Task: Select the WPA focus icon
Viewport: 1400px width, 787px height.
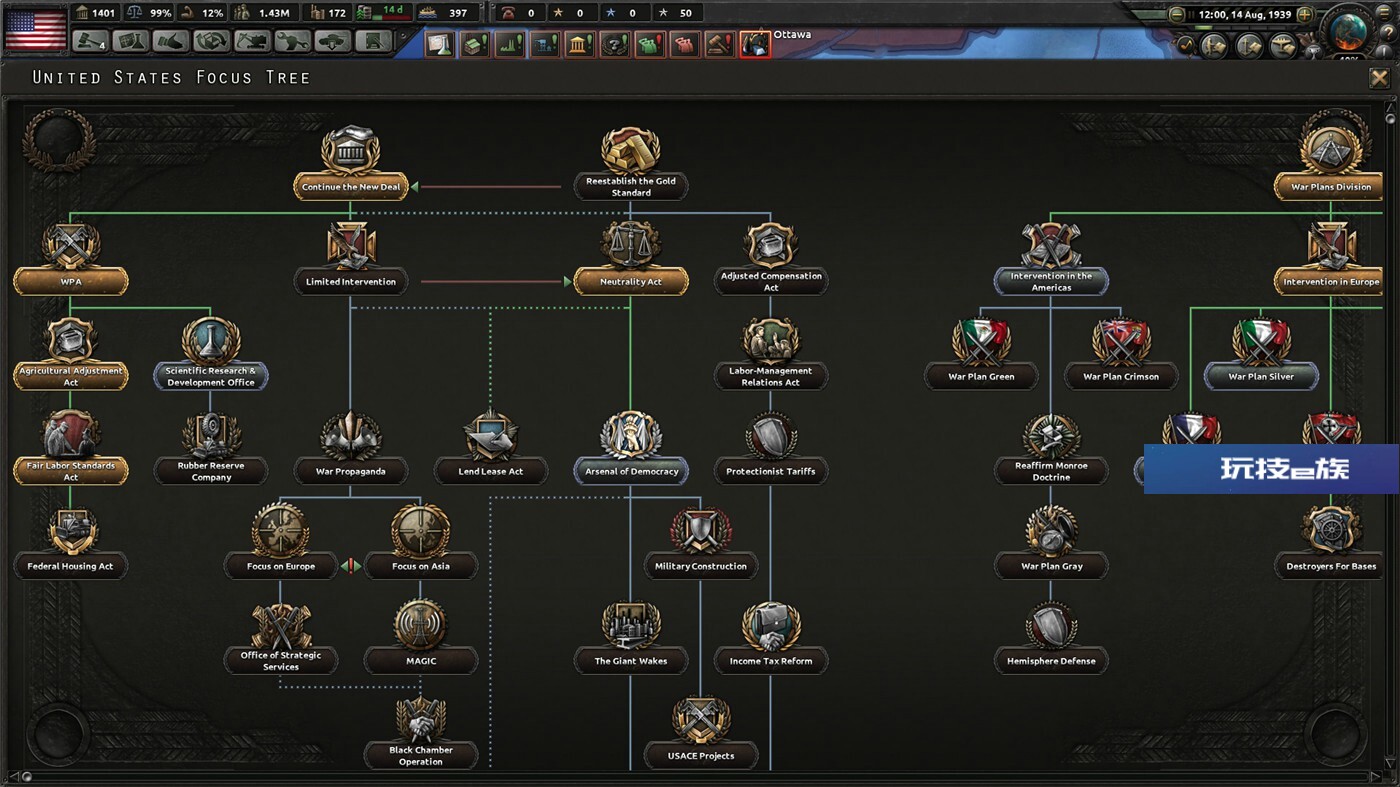Action: point(71,245)
